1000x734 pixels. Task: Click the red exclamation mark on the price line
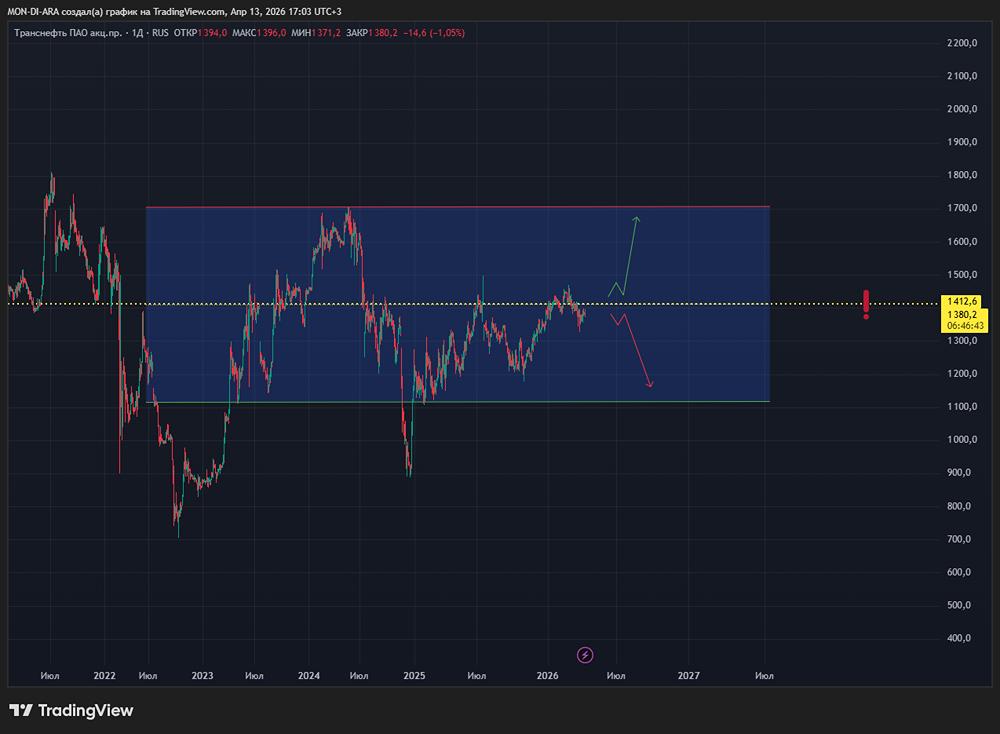point(866,304)
